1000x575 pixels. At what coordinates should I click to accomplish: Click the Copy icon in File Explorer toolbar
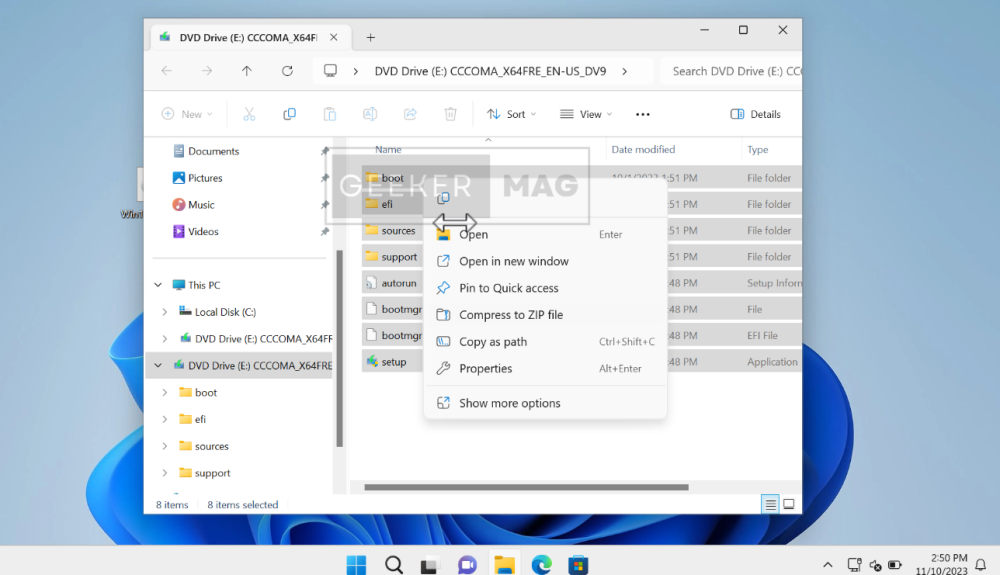(289, 114)
